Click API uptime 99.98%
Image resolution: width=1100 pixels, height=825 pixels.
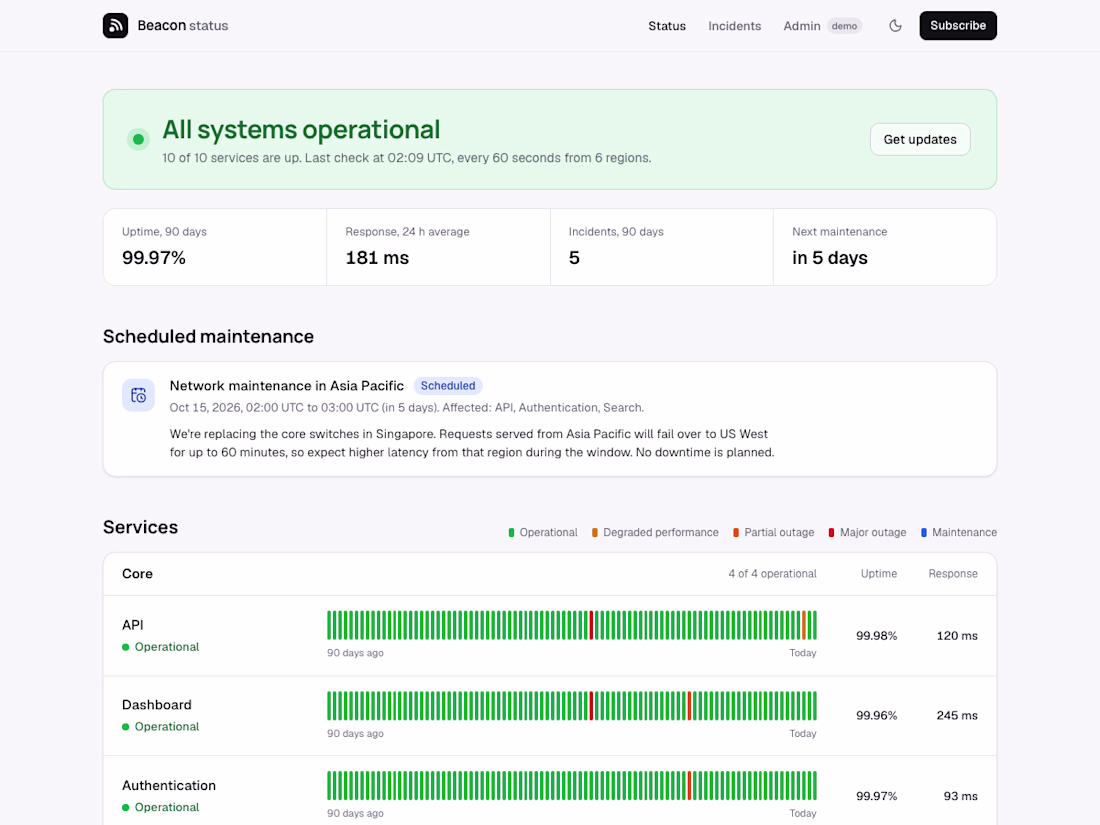[876, 636]
